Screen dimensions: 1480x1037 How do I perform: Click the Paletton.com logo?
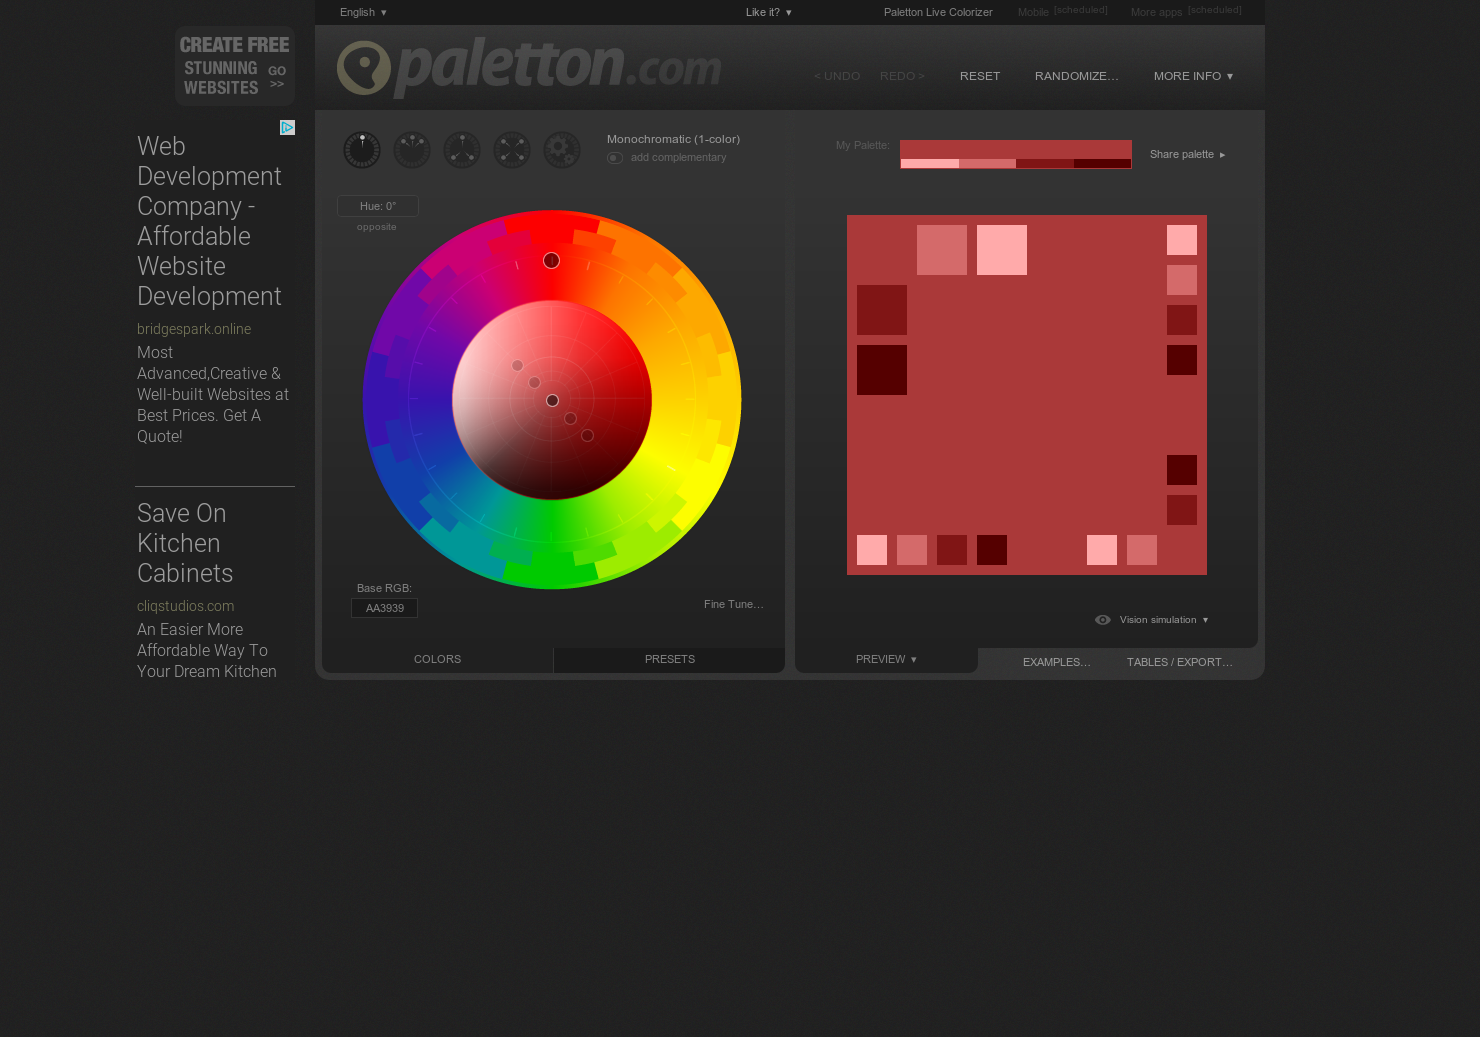tap(529, 67)
